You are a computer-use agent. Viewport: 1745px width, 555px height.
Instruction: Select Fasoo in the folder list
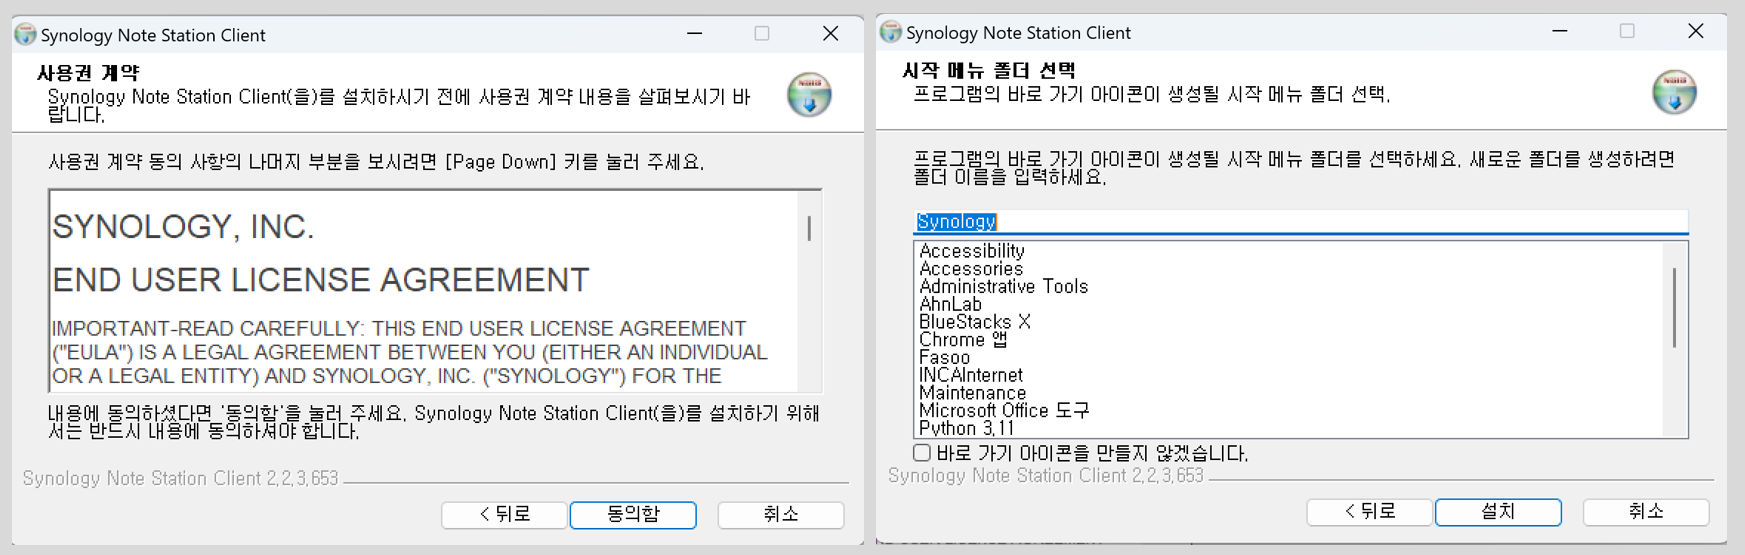pyautogui.click(x=944, y=358)
